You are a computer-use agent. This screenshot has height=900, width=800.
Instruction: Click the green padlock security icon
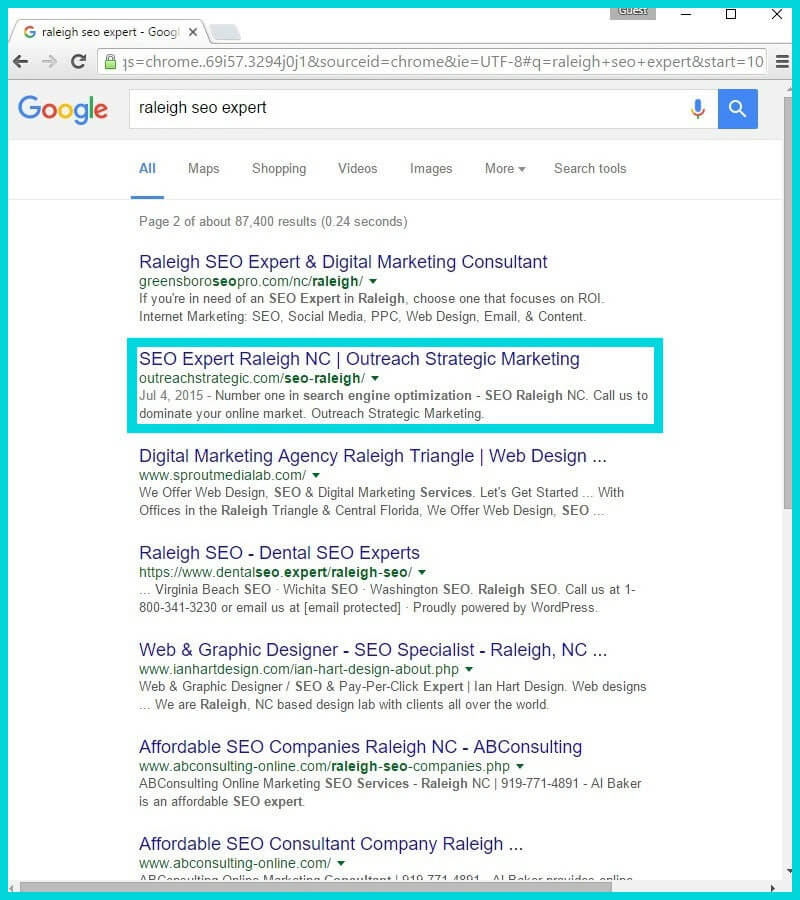pyautogui.click(x=110, y=61)
